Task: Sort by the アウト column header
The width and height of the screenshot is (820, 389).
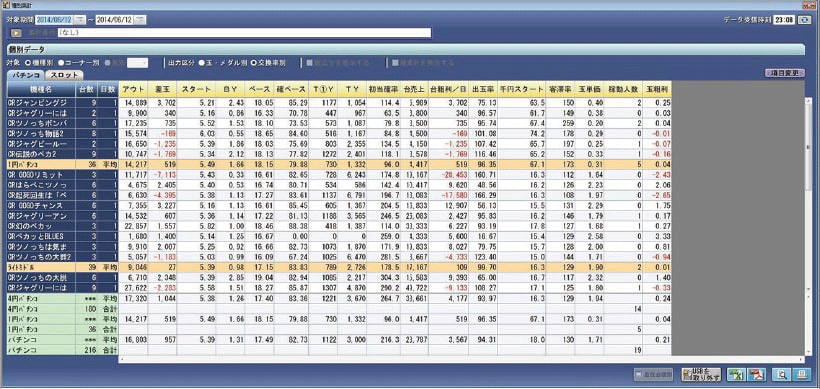Action: click(x=133, y=89)
